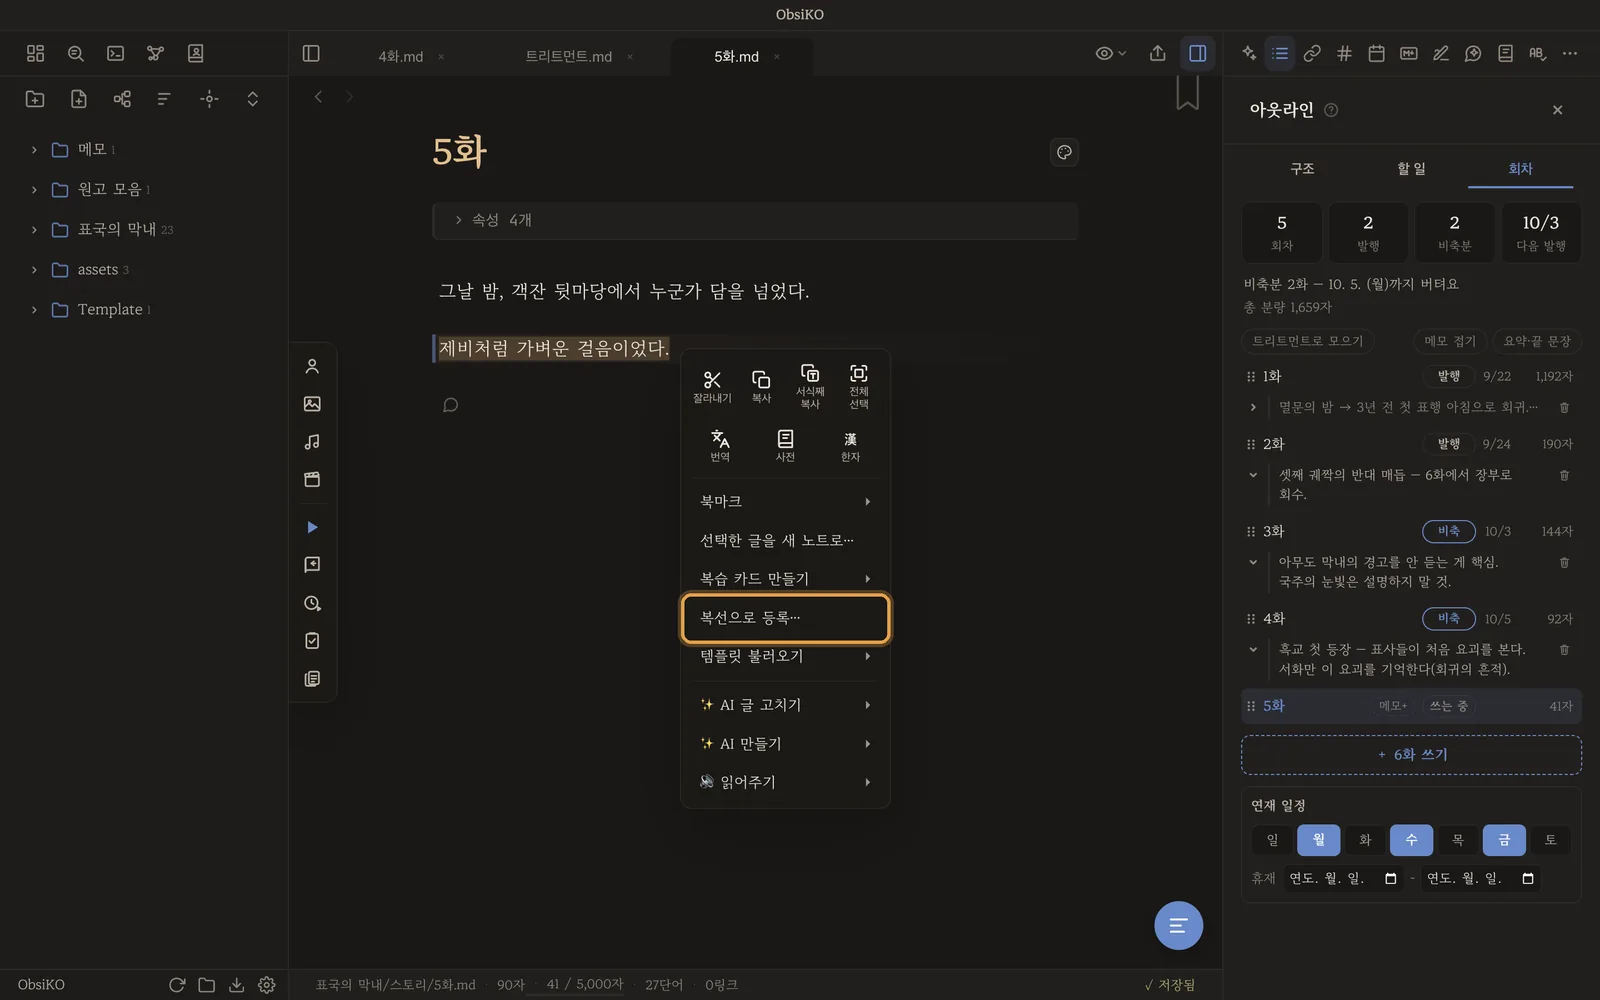The height and width of the screenshot is (1000, 1600).
Task: Toggle Tuesday (화) in serial schedule
Action: click(x=1365, y=840)
